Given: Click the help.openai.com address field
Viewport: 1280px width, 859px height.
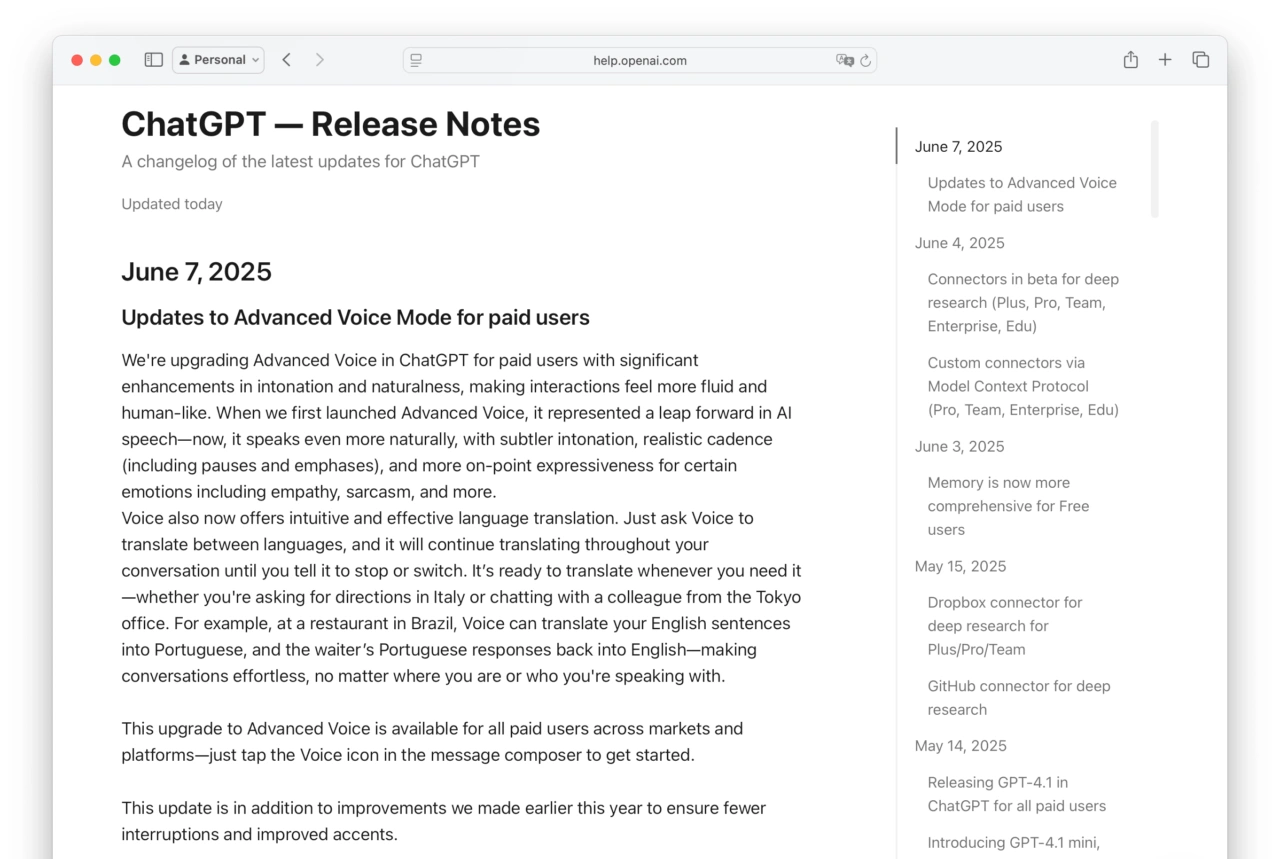Looking at the screenshot, I should coord(640,60).
